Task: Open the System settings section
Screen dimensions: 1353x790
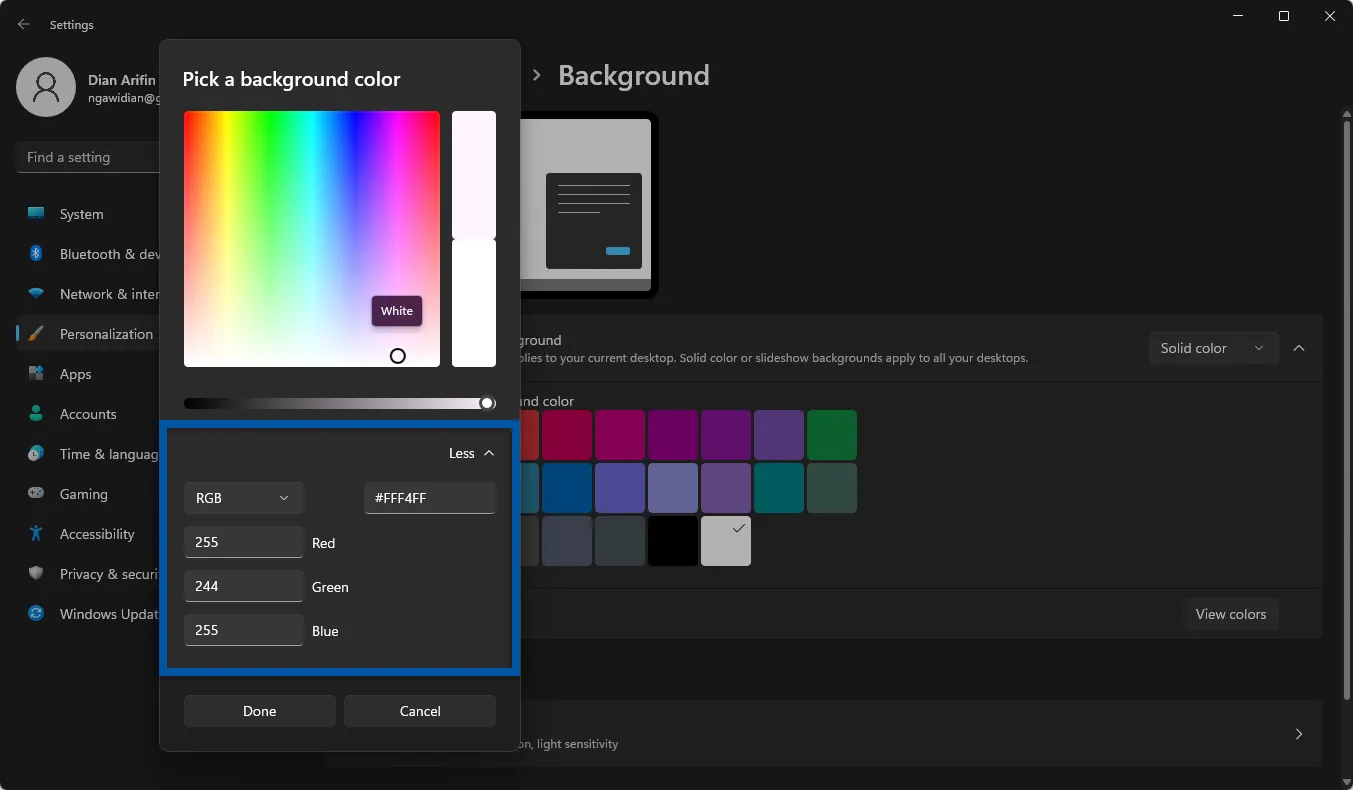Action: pyautogui.click(x=80, y=214)
